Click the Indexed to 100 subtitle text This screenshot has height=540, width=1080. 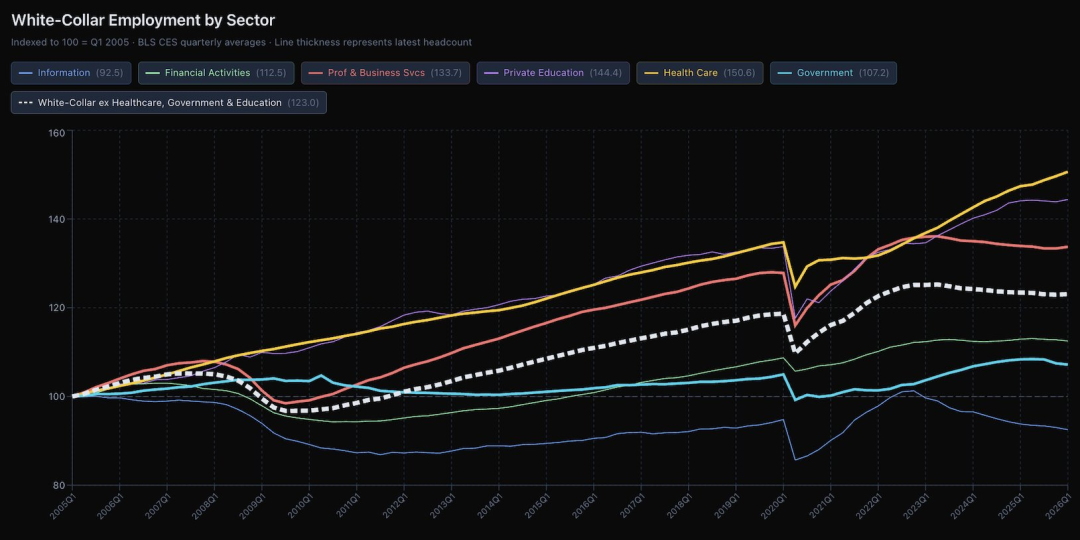pyautogui.click(x=241, y=42)
